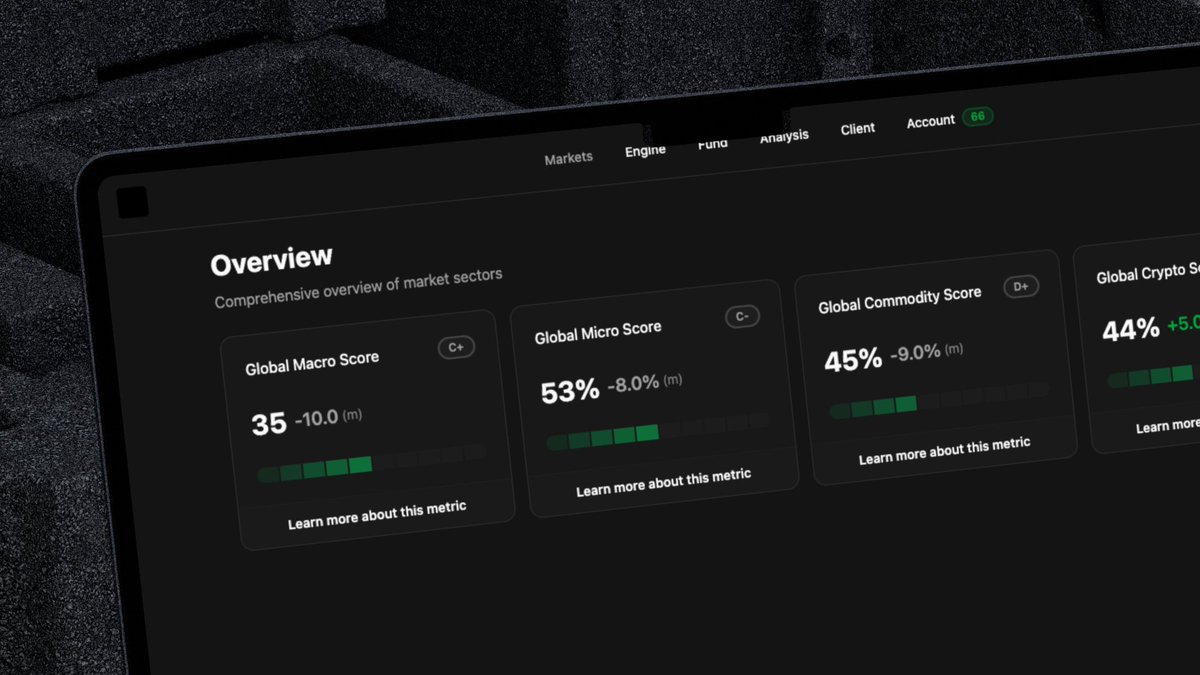The height and width of the screenshot is (675, 1200).
Task: Click the C- grade badge
Action: point(742,317)
